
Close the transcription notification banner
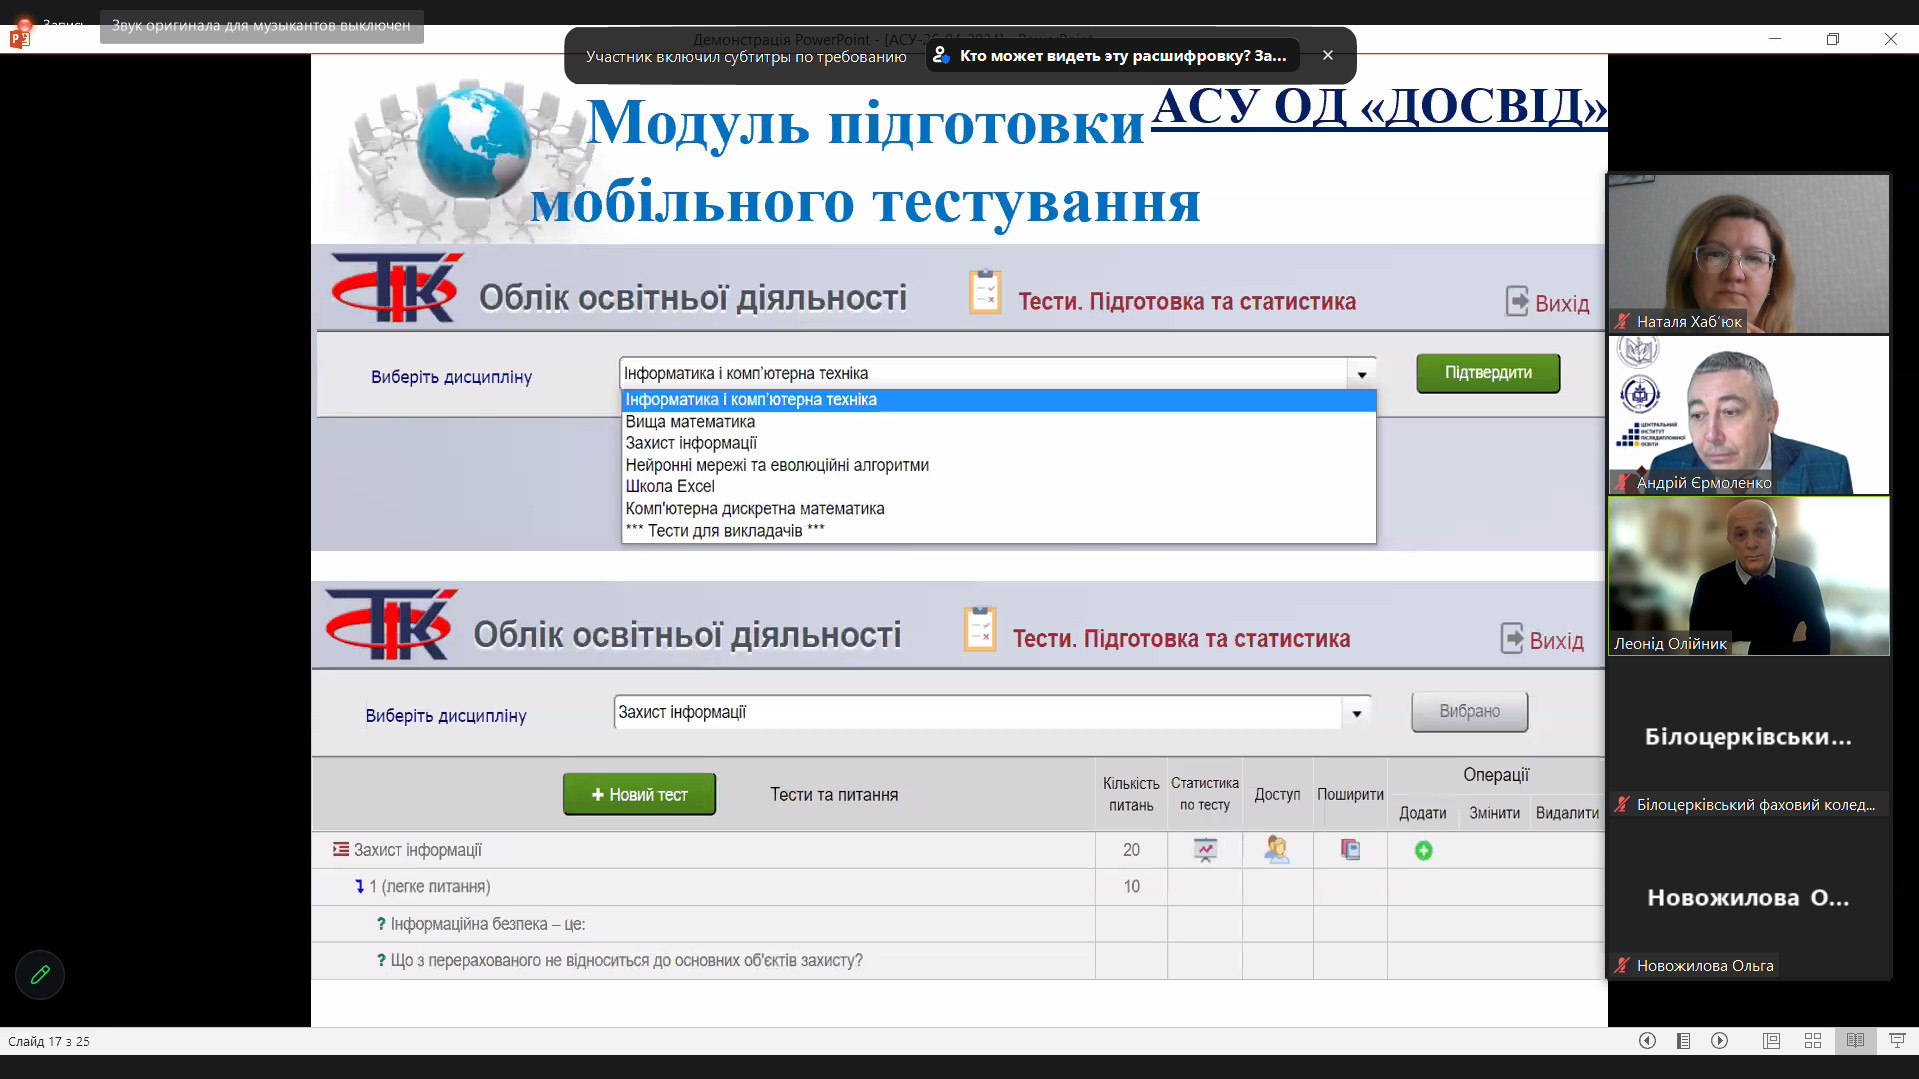1328,55
